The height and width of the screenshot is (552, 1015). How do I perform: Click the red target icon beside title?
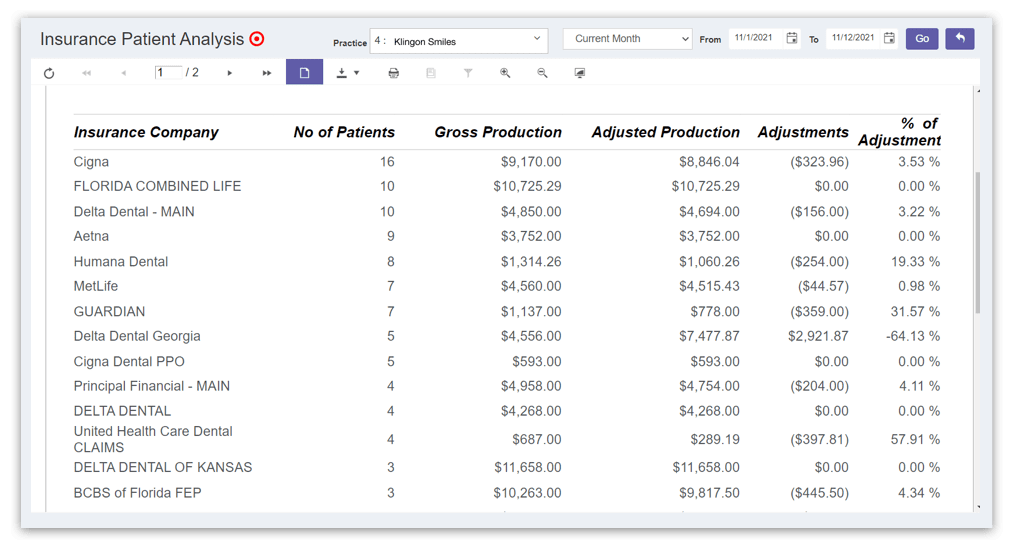[x=257, y=39]
